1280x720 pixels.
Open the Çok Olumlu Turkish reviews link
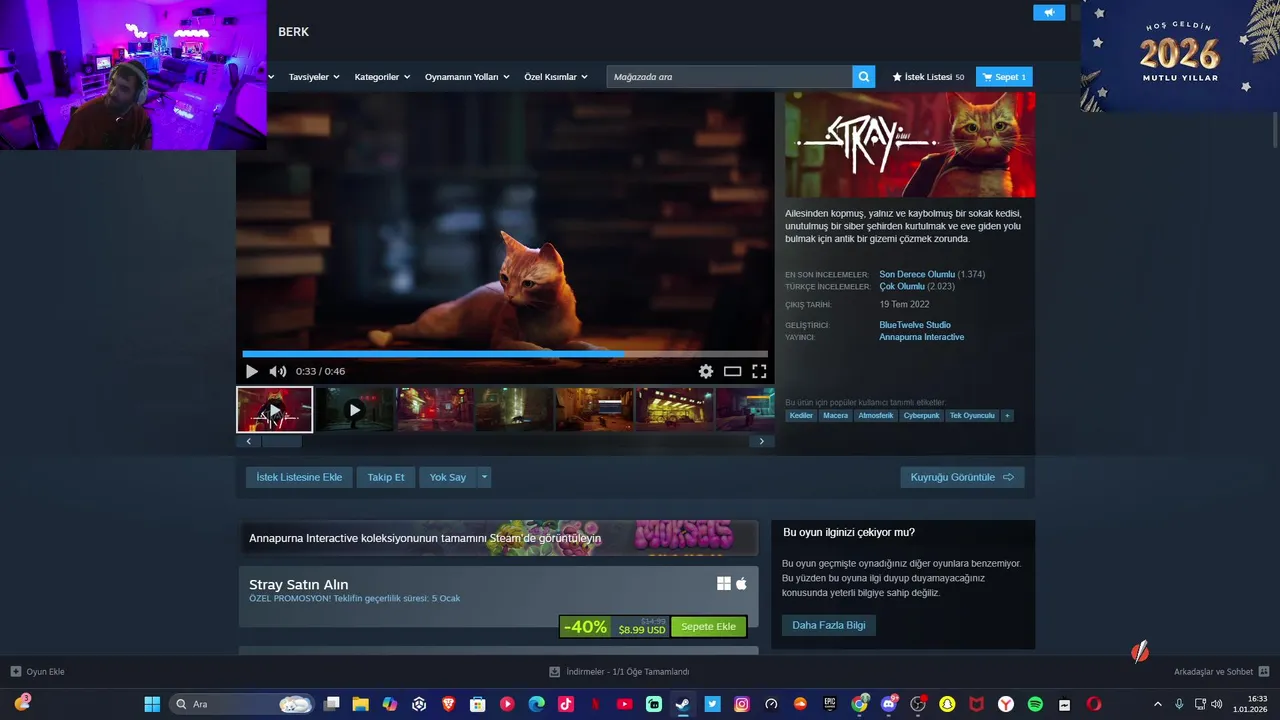[x=902, y=286]
